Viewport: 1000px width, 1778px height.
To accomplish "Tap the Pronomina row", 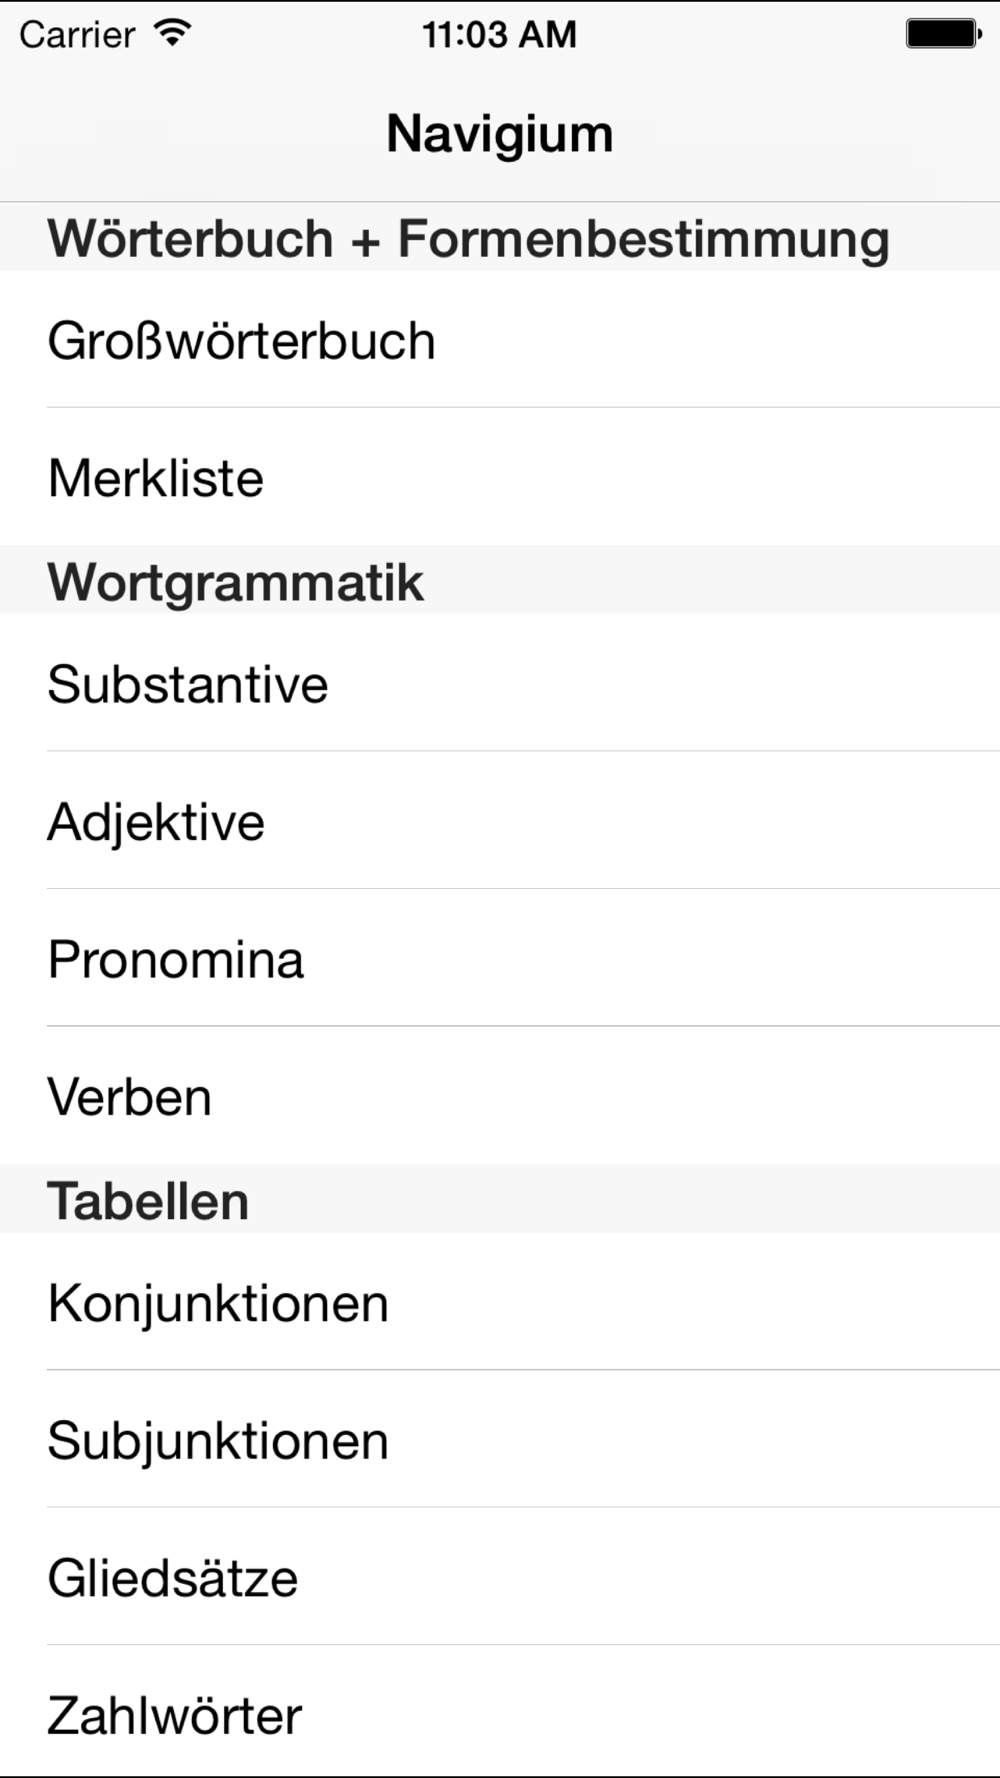I will [500, 958].
